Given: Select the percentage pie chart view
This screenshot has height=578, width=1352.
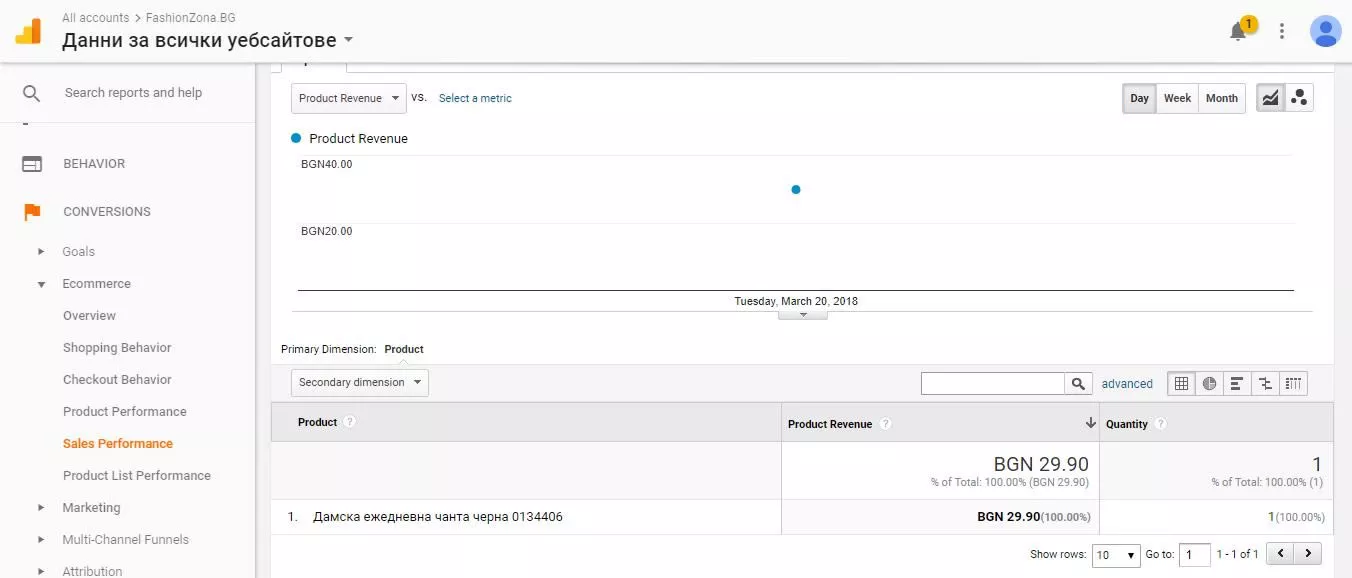Looking at the screenshot, I should (1210, 383).
